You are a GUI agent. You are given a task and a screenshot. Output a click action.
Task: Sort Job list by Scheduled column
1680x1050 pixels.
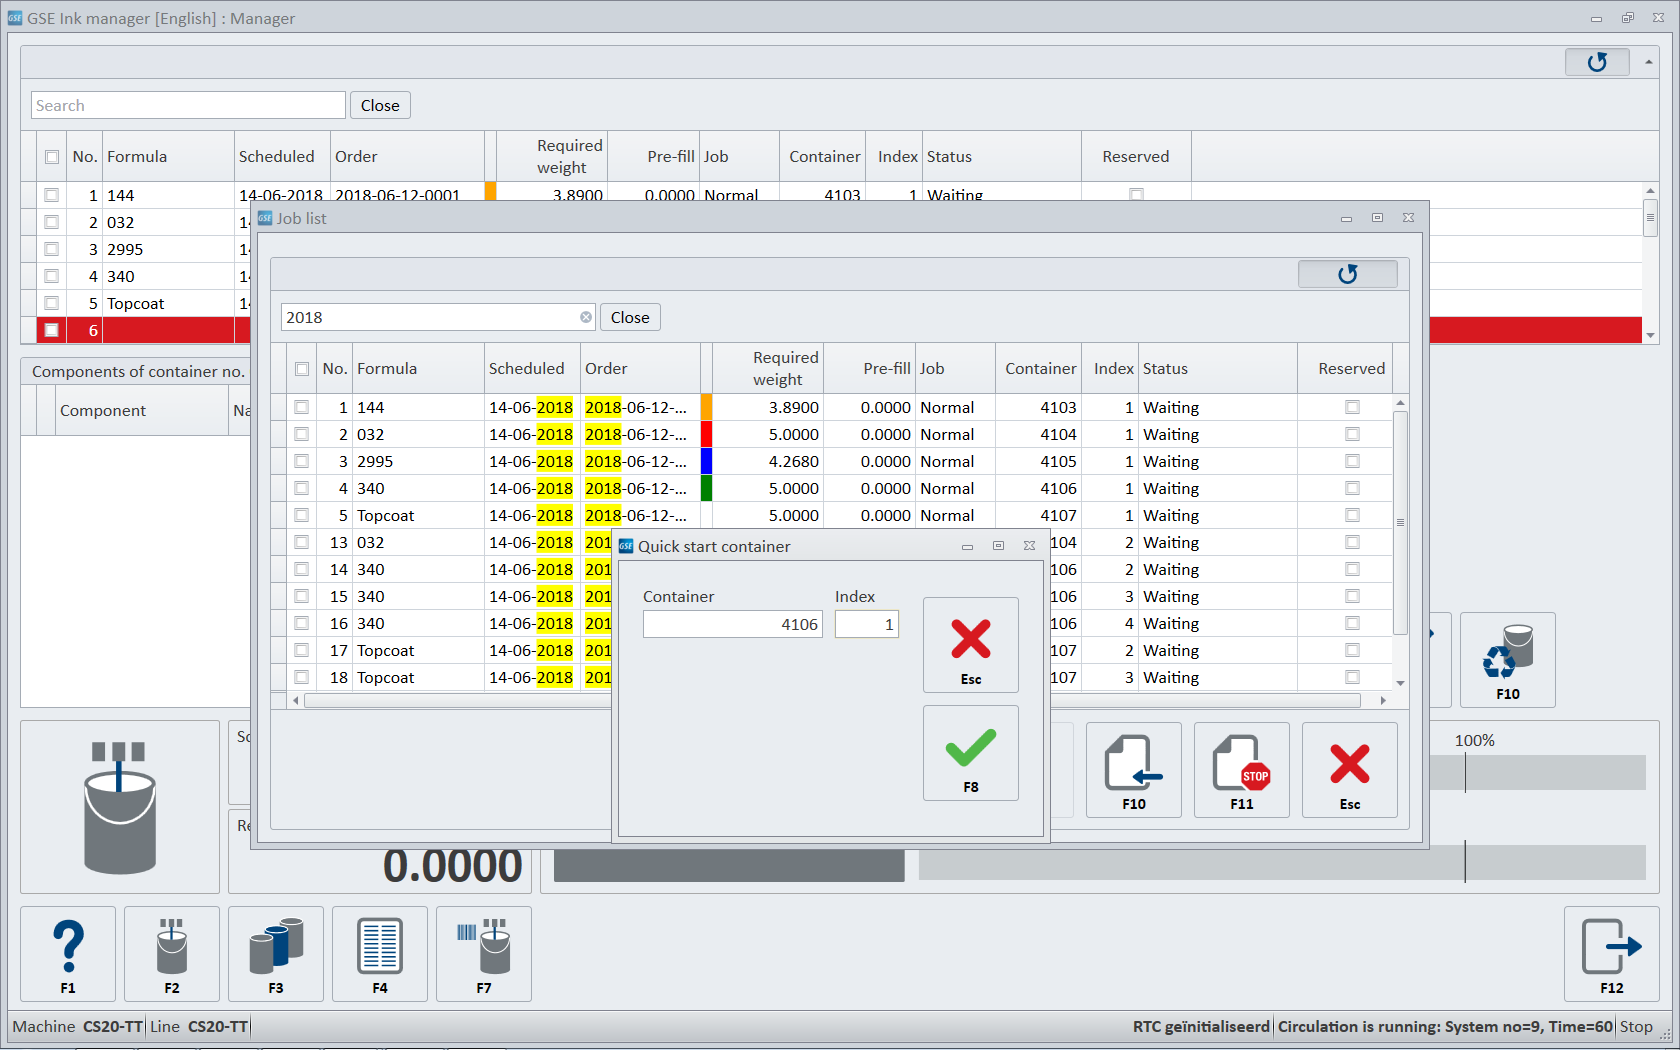coord(532,368)
